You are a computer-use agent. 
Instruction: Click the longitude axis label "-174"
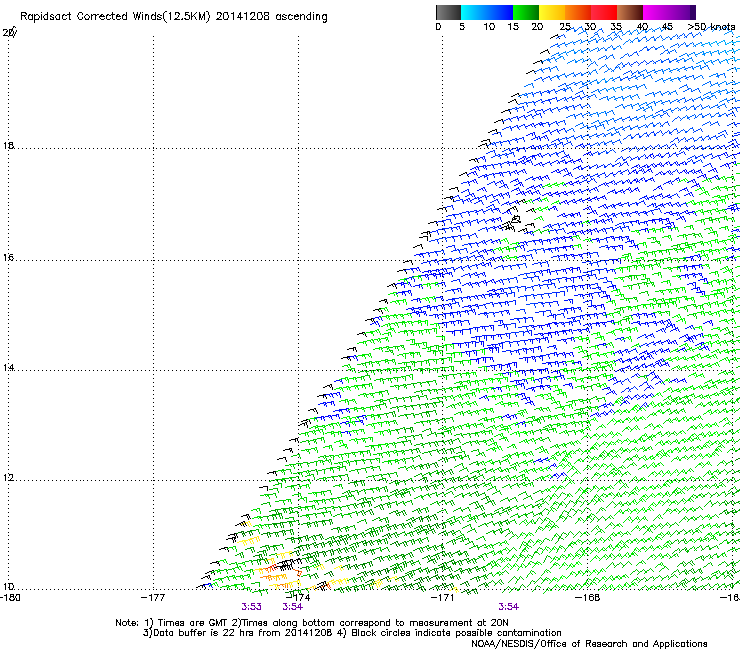(299, 598)
